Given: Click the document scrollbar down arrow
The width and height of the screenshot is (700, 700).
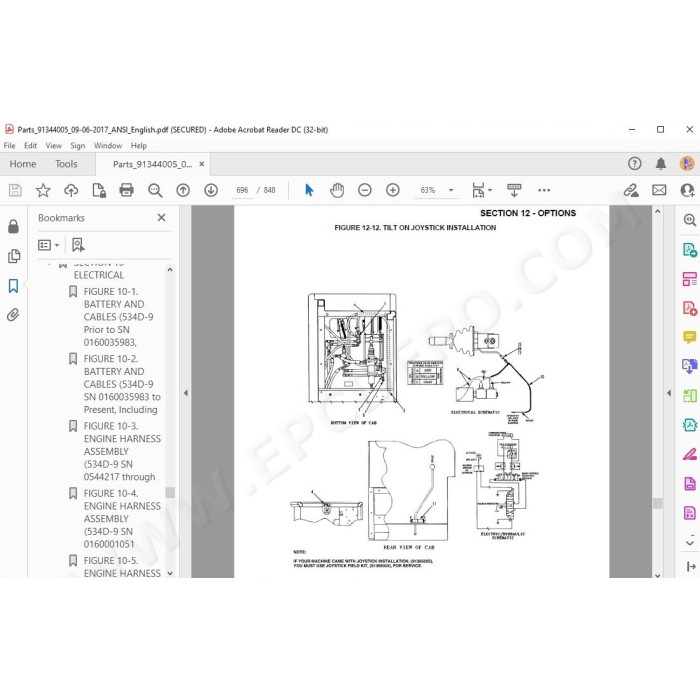Looking at the screenshot, I should 658,575.
